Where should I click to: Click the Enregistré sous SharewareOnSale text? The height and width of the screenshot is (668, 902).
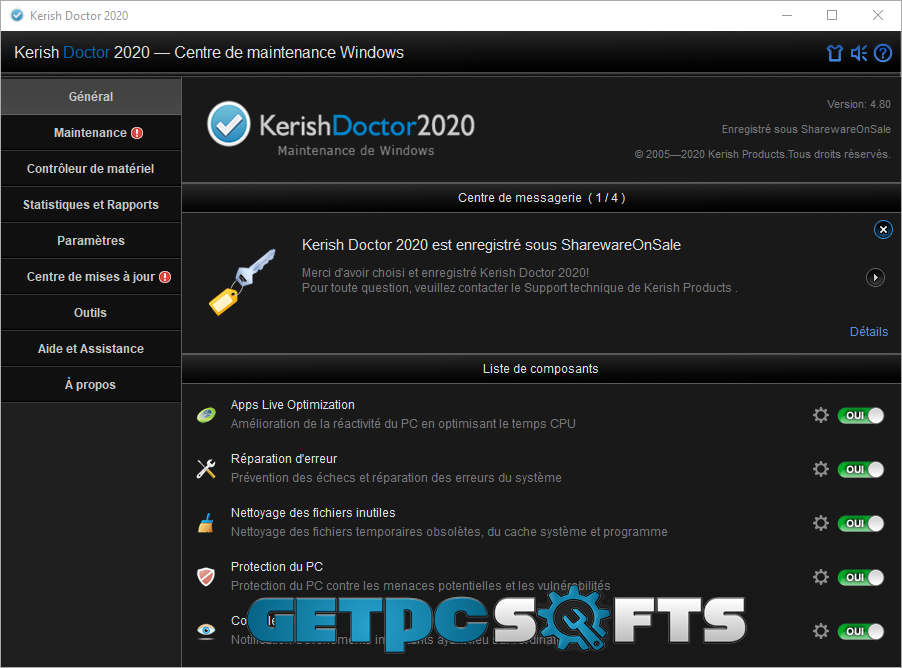click(806, 129)
